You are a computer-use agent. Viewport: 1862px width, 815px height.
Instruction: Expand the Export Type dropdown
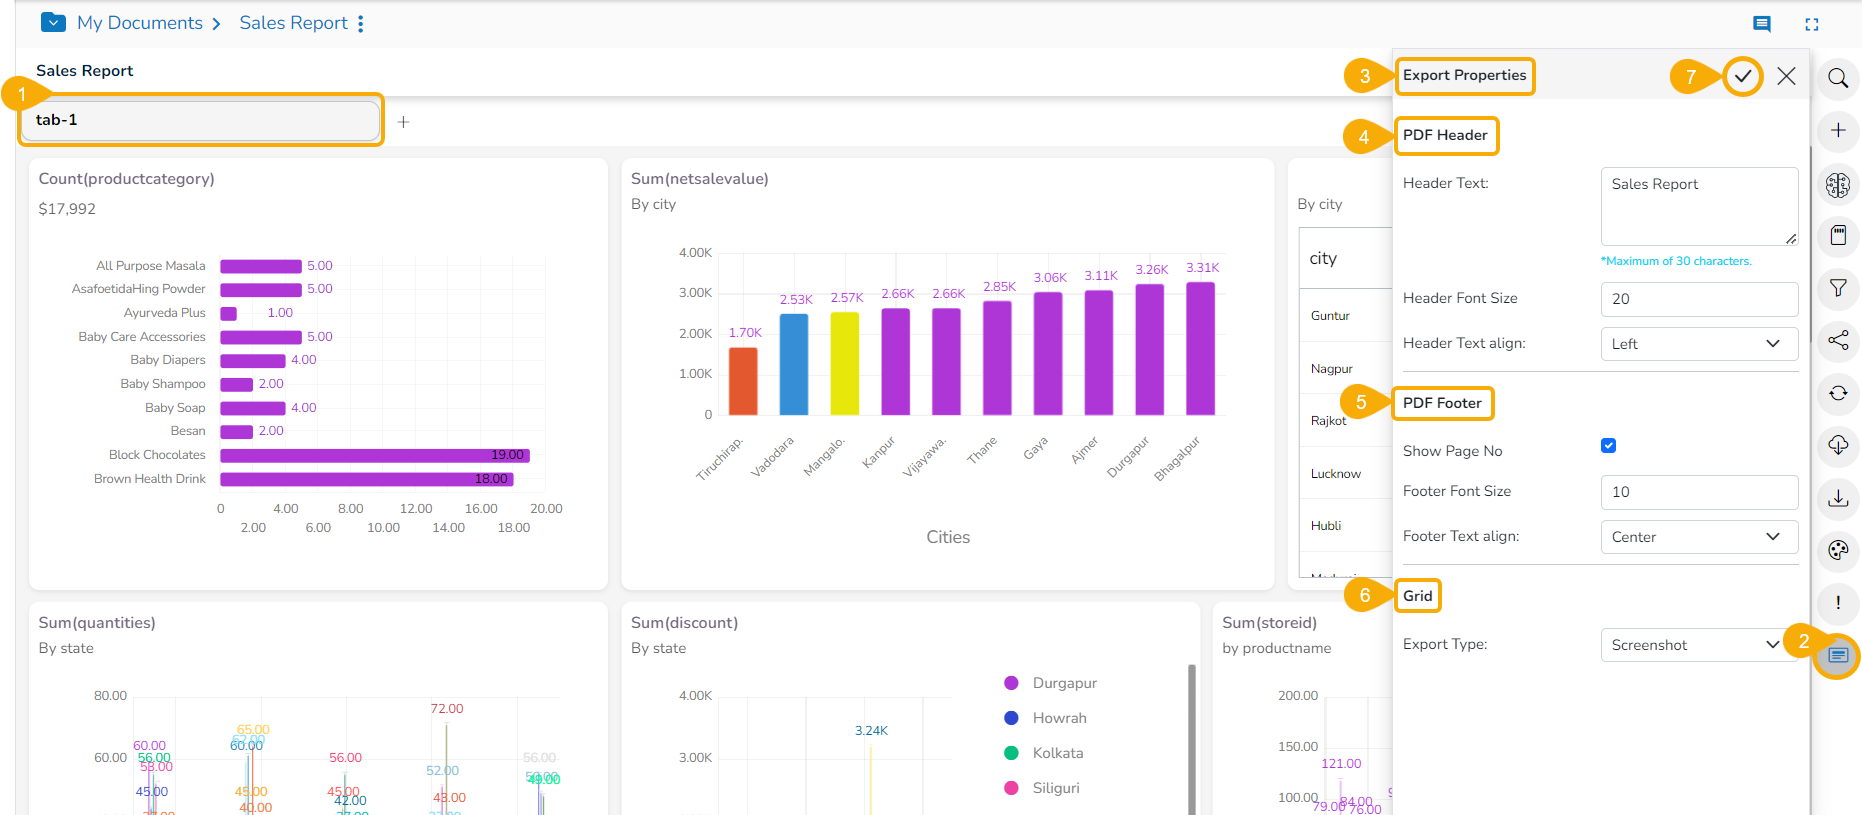(1698, 645)
